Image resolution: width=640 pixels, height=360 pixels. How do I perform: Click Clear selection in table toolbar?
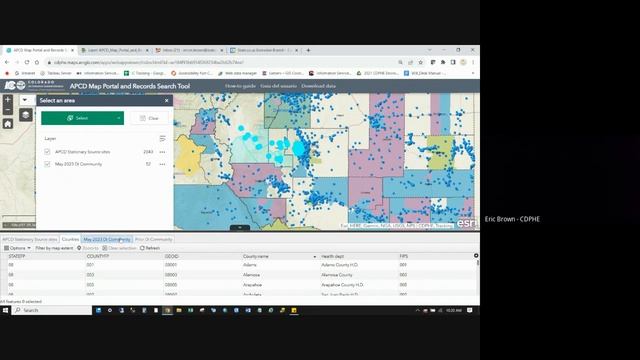coord(119,248)
